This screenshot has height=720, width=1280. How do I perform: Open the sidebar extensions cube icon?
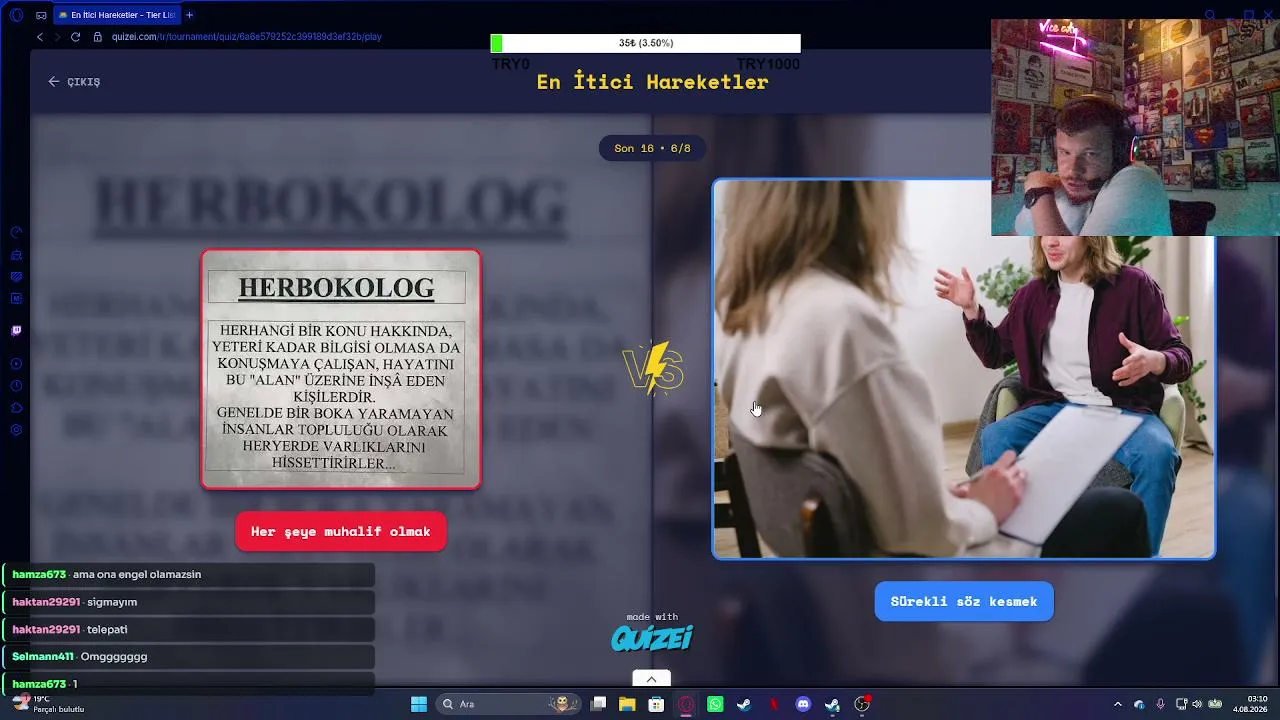point(16,408)
